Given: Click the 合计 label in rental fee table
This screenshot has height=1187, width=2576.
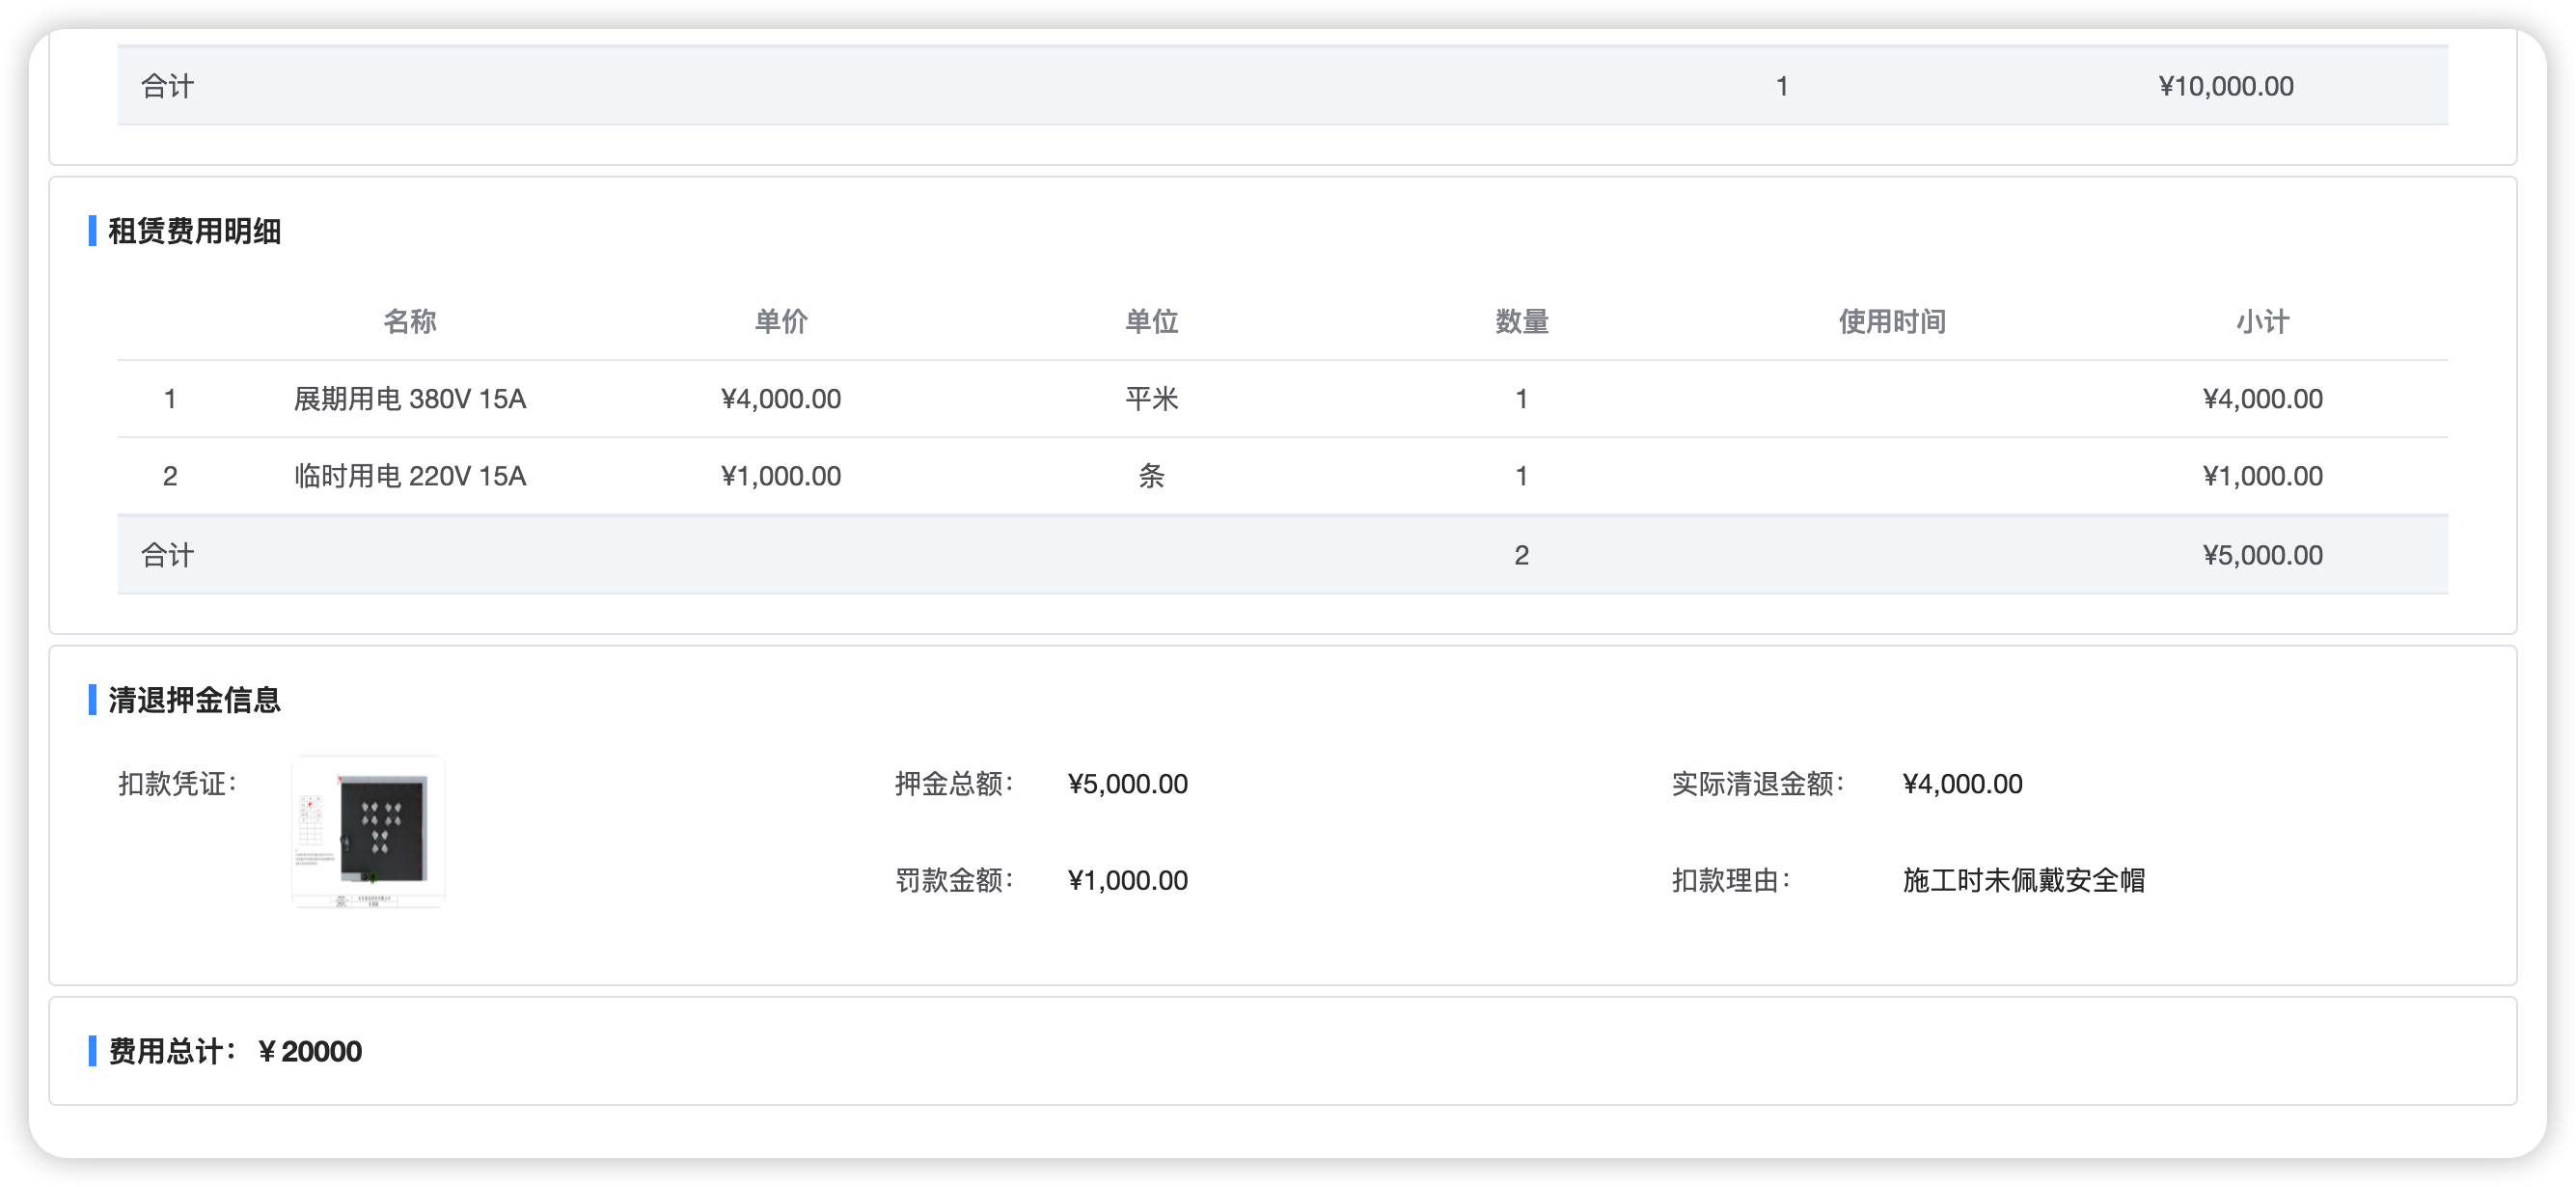Looking at the screenshot, I should point(167,555).
